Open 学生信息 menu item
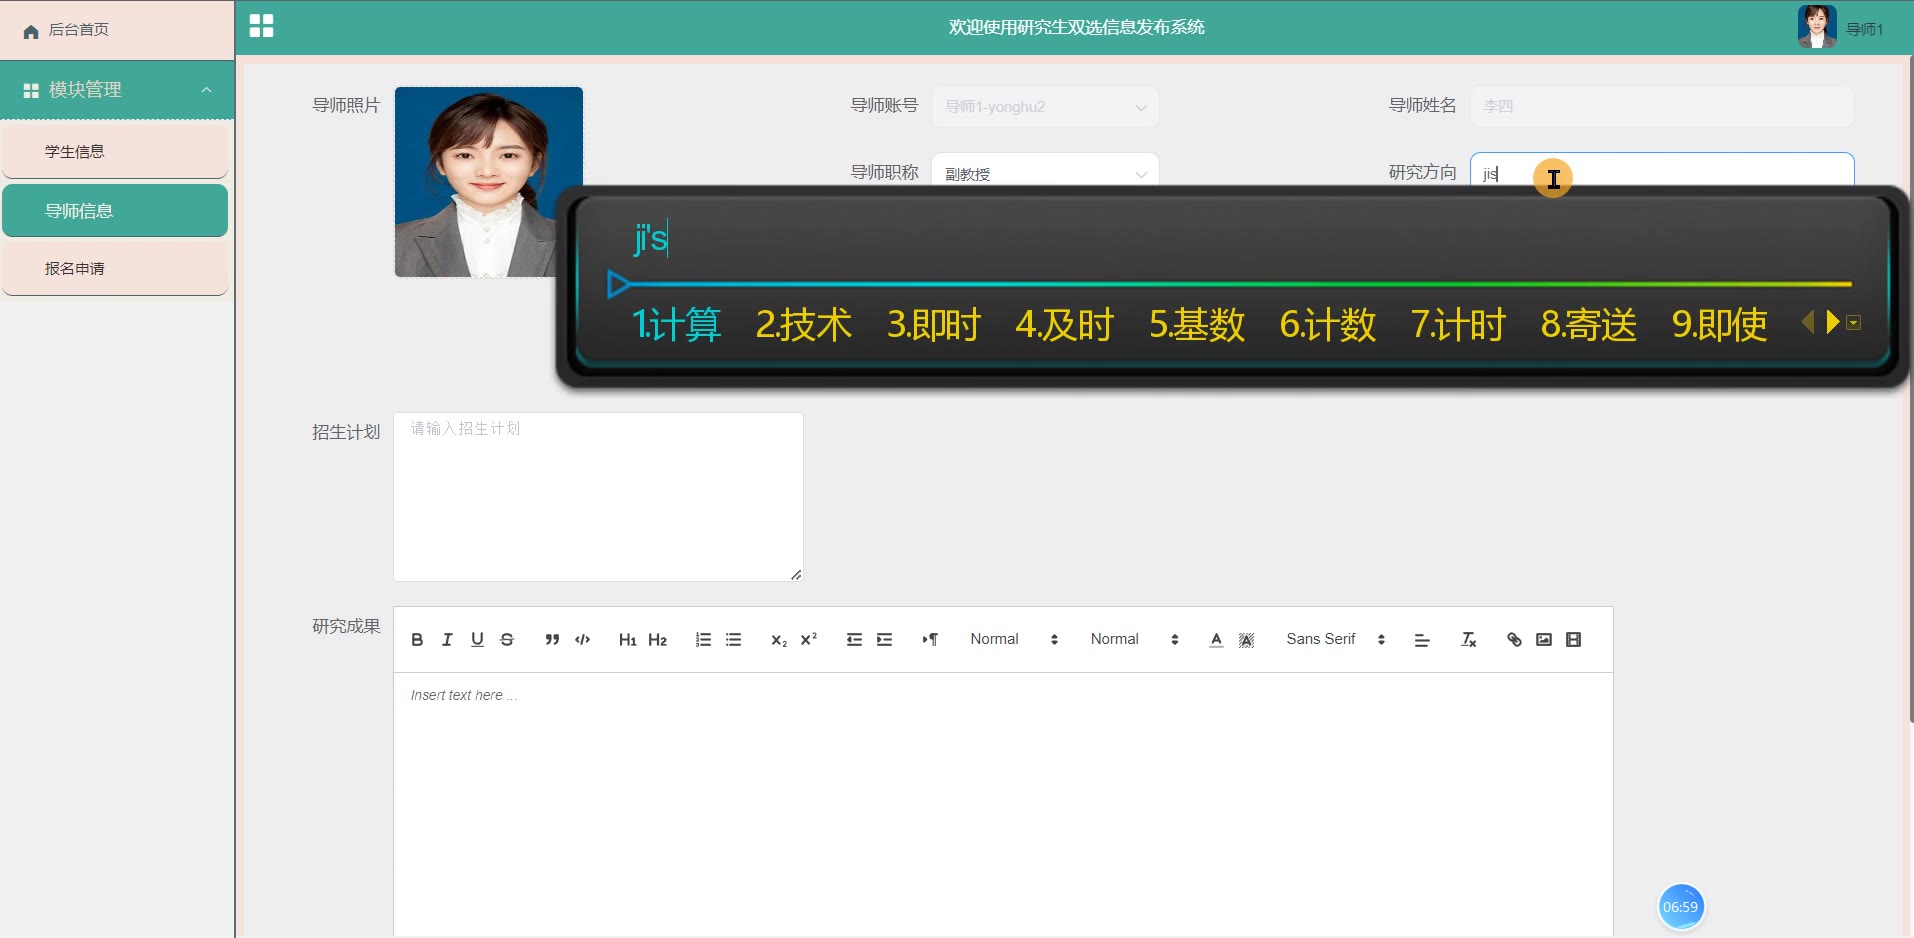Screen dimensions: 1914x938 tap(115, 152)
